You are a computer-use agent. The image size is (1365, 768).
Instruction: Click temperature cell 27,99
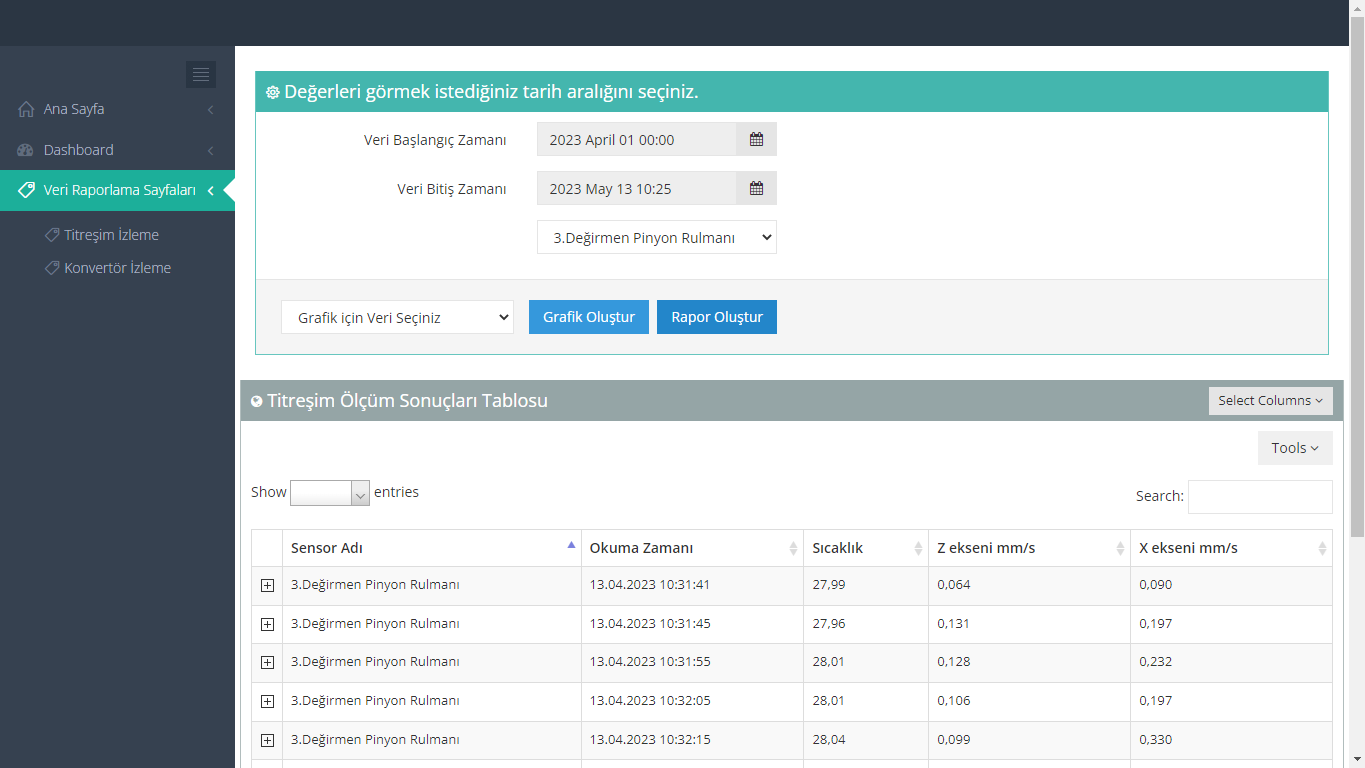point(829,585)
